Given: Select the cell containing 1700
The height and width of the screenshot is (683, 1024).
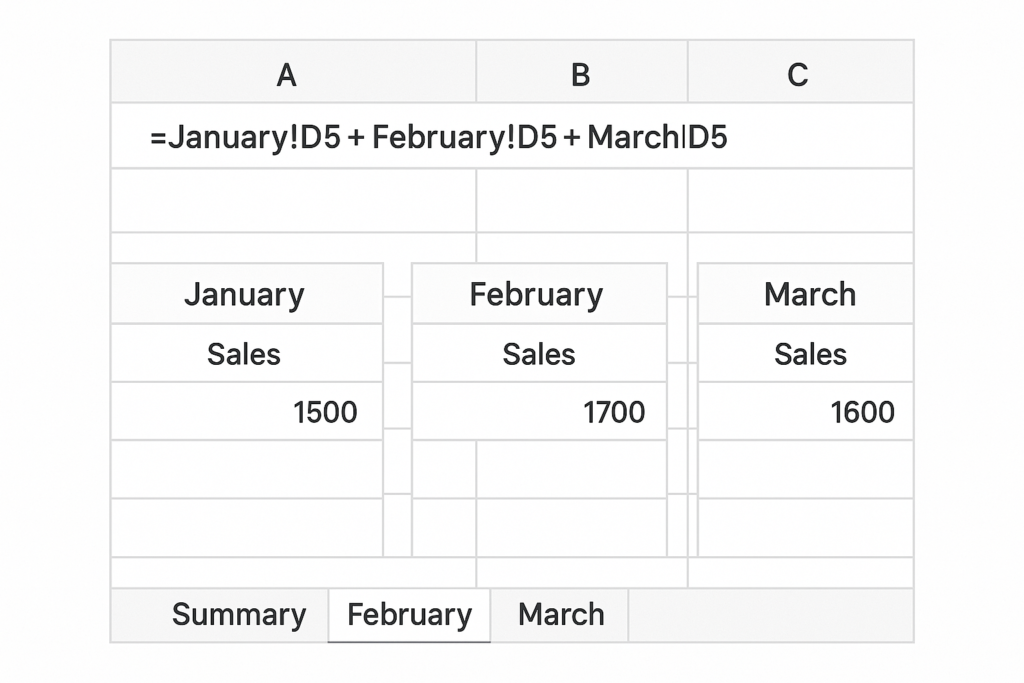Looking at the screenshot, I should (x=537, y=411).
